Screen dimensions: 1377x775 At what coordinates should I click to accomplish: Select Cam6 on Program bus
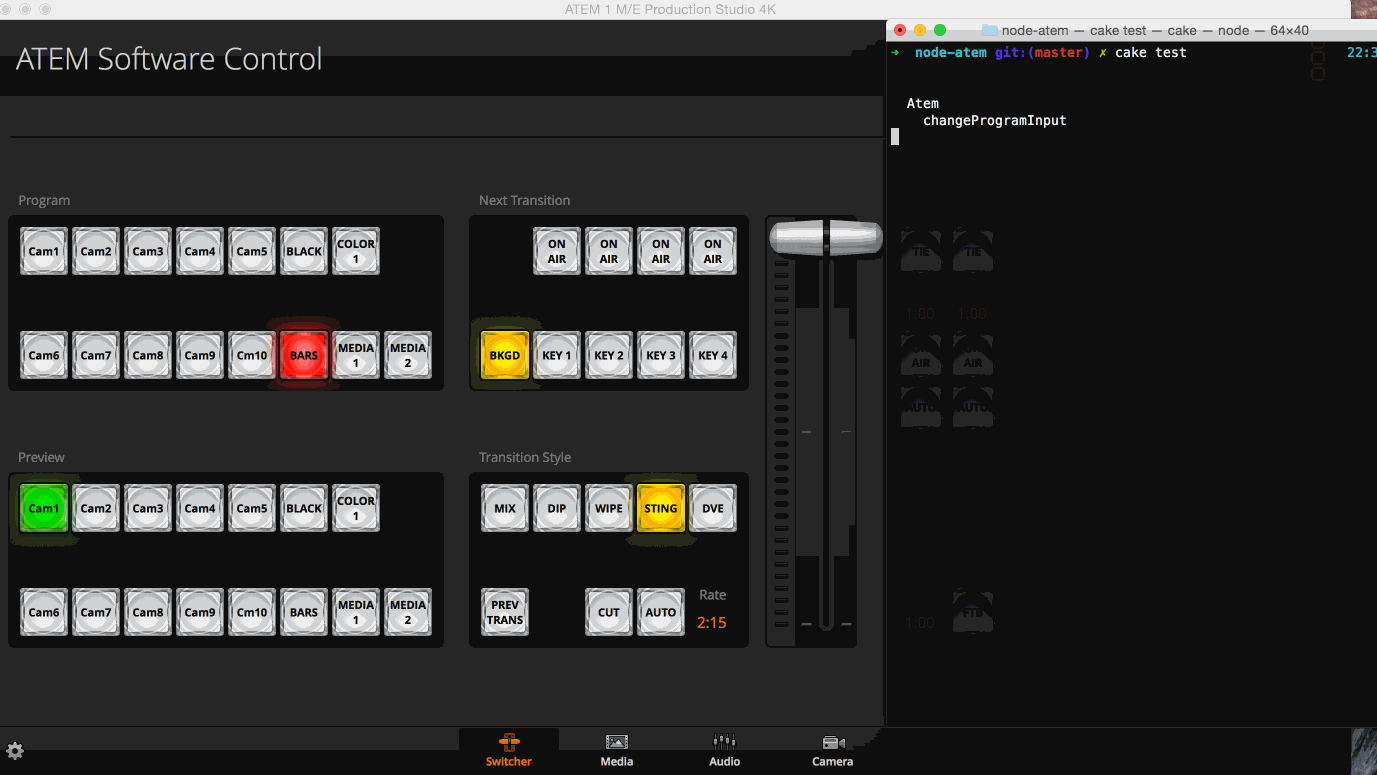[x=44, y=355]
